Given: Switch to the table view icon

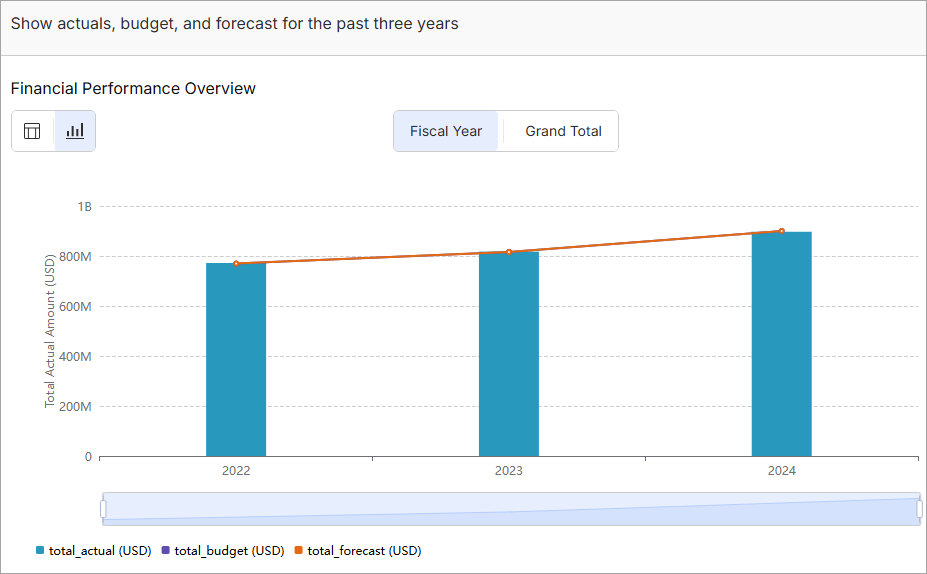Looking at the screenshot, I should 32,131.
